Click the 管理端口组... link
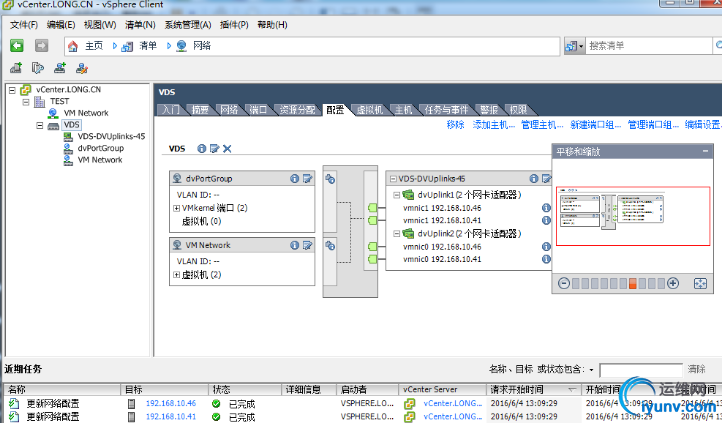Screen dimensions: 722x423 (x=653, y=125)
